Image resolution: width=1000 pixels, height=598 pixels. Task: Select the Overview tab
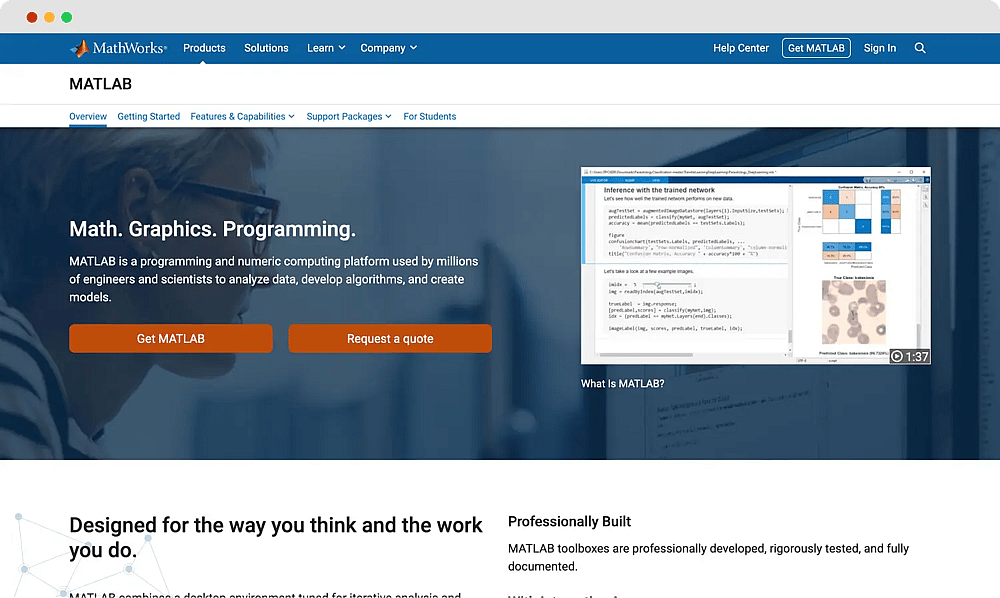(88, 117)
